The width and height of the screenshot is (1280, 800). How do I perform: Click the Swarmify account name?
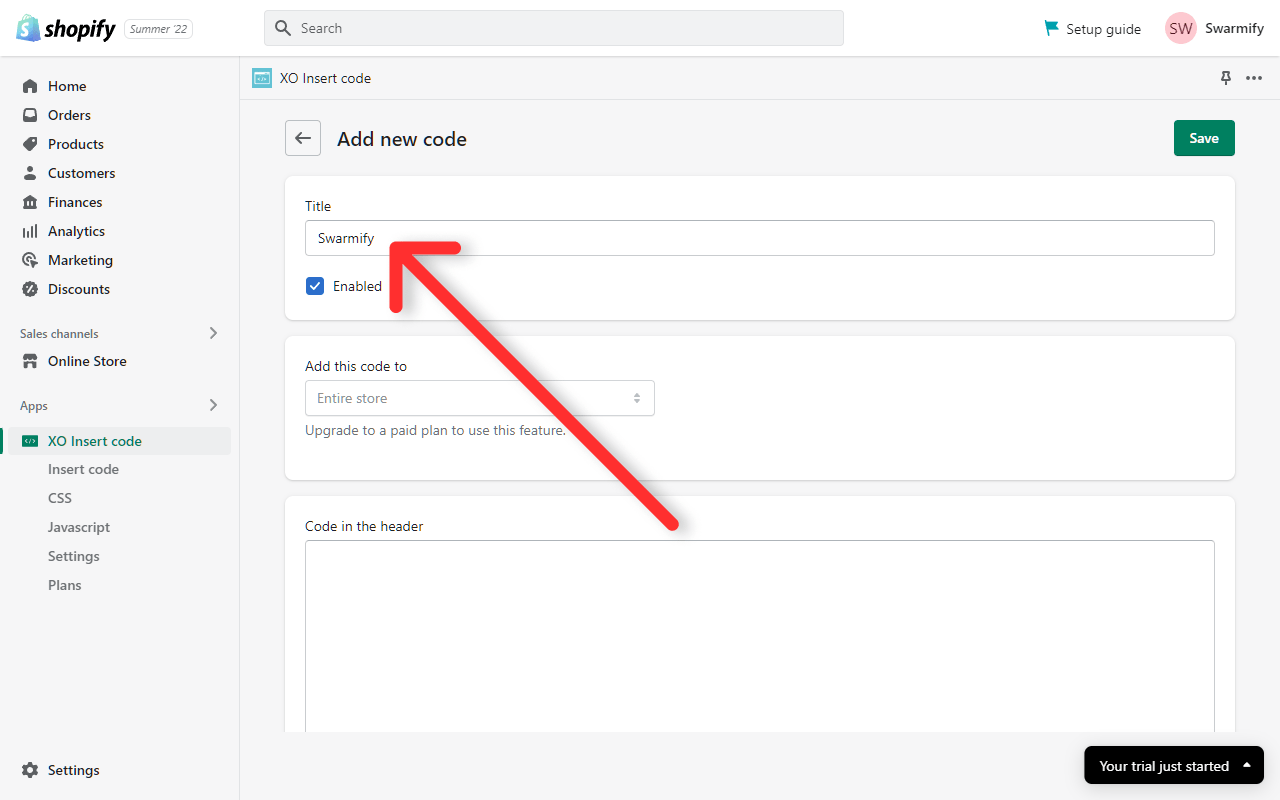(x=1234, y=28)
